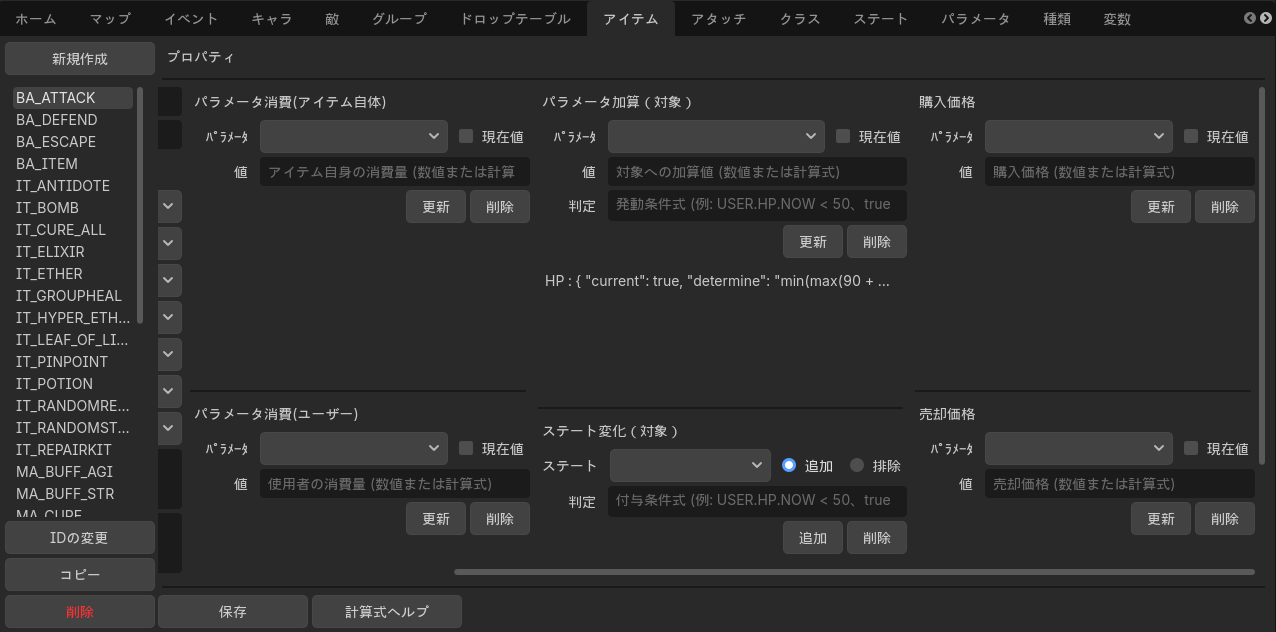The width and height of the screenshot is (1276, 632).
Task: Focus the 使用者の消費量 value field
Action: click(395, 484)
